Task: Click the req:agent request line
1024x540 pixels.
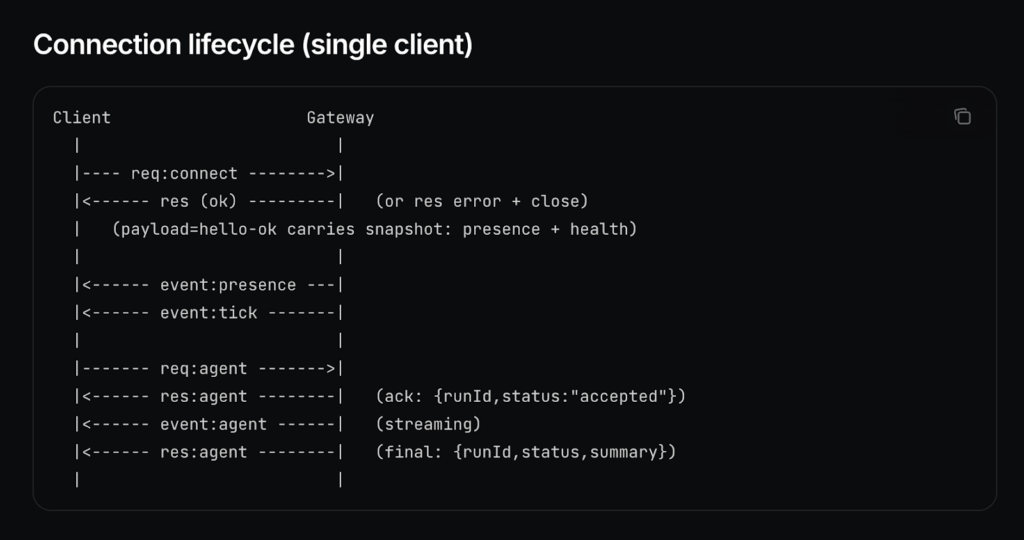Action: pos(208,369)
